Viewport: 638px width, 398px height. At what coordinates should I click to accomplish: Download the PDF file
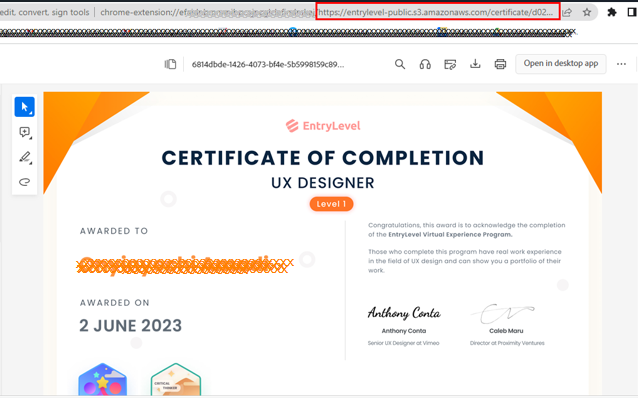475,64
